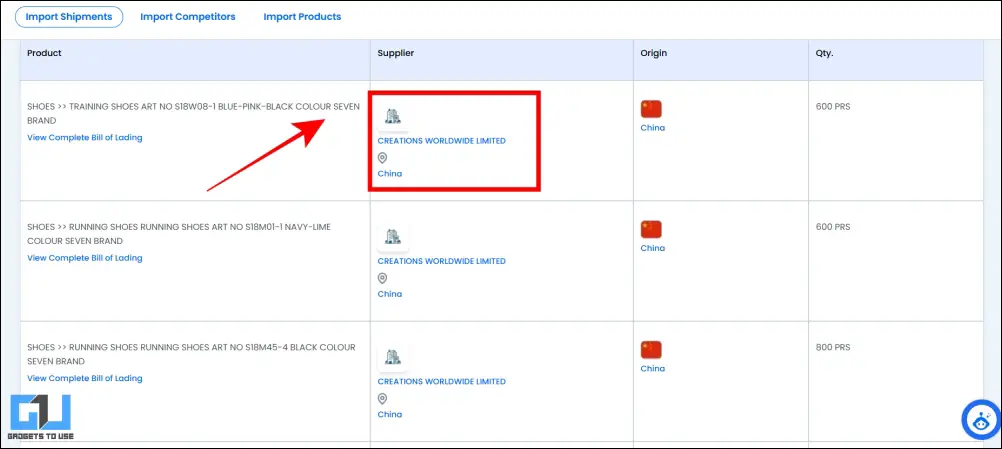Click origin China link in S18M45-4 row
The image size is (1002, 449).
click(x=652, y=369)
